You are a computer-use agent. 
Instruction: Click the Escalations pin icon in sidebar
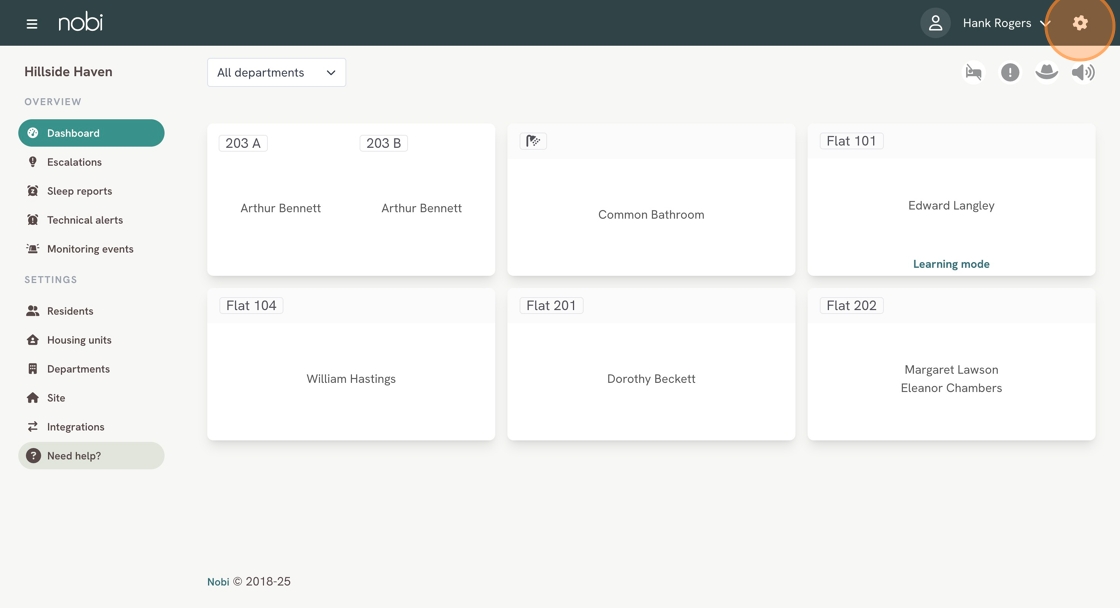click(x=34, y=161)
